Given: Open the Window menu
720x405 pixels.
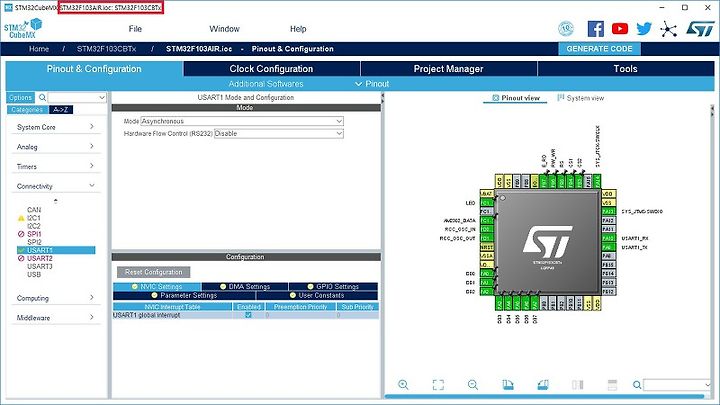Looking at the screenshot, I should [x=224, y=29].
